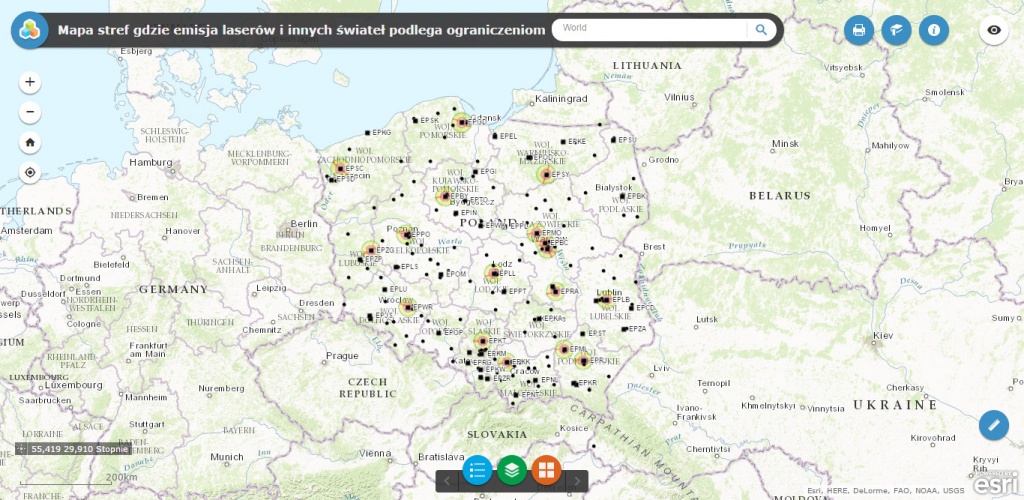Find my location on the map
The width and height of the screenshot is (1024, 500).
click(29, 173)
